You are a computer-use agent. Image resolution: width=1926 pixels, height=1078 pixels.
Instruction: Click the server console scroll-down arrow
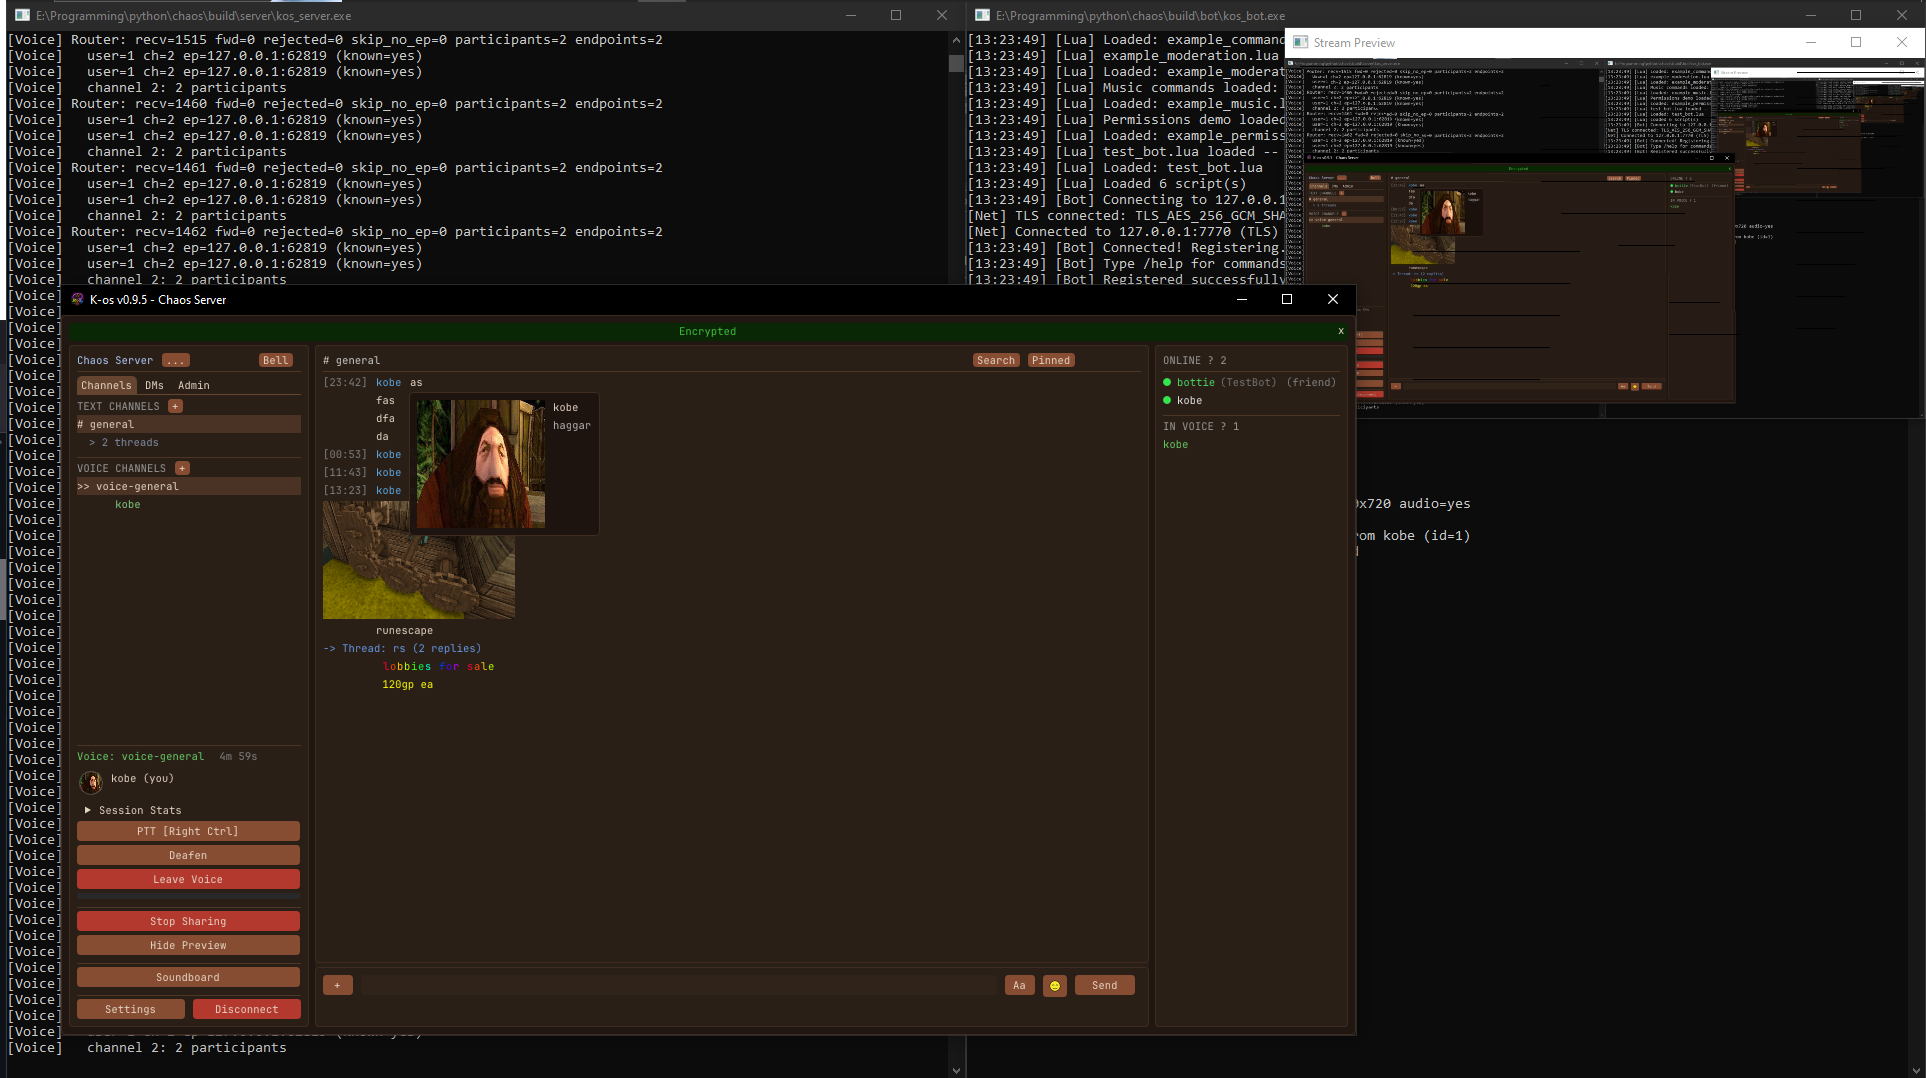(956, 1070)
